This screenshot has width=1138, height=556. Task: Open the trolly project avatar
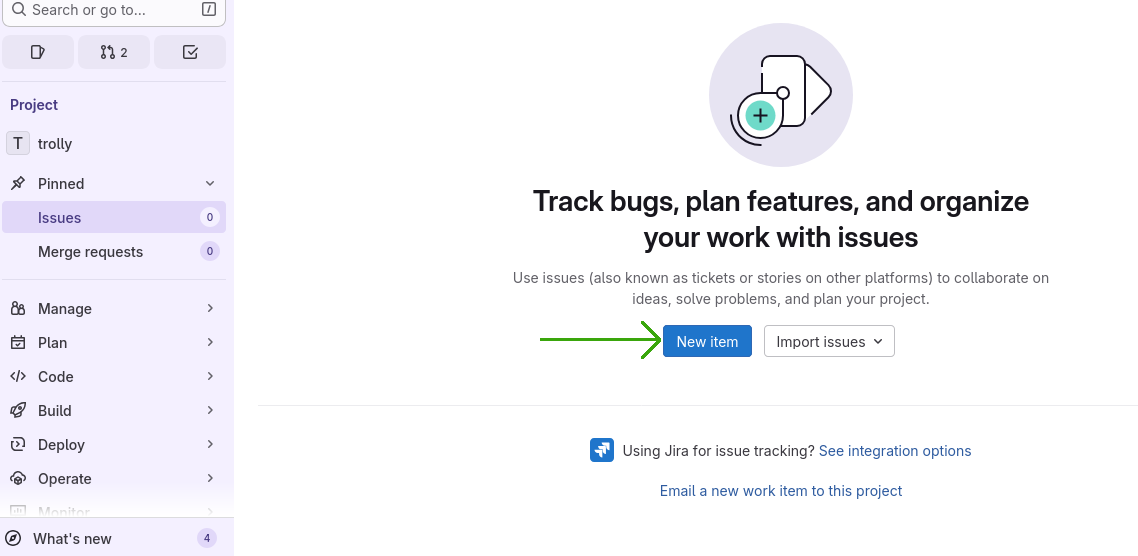point(18,144)
